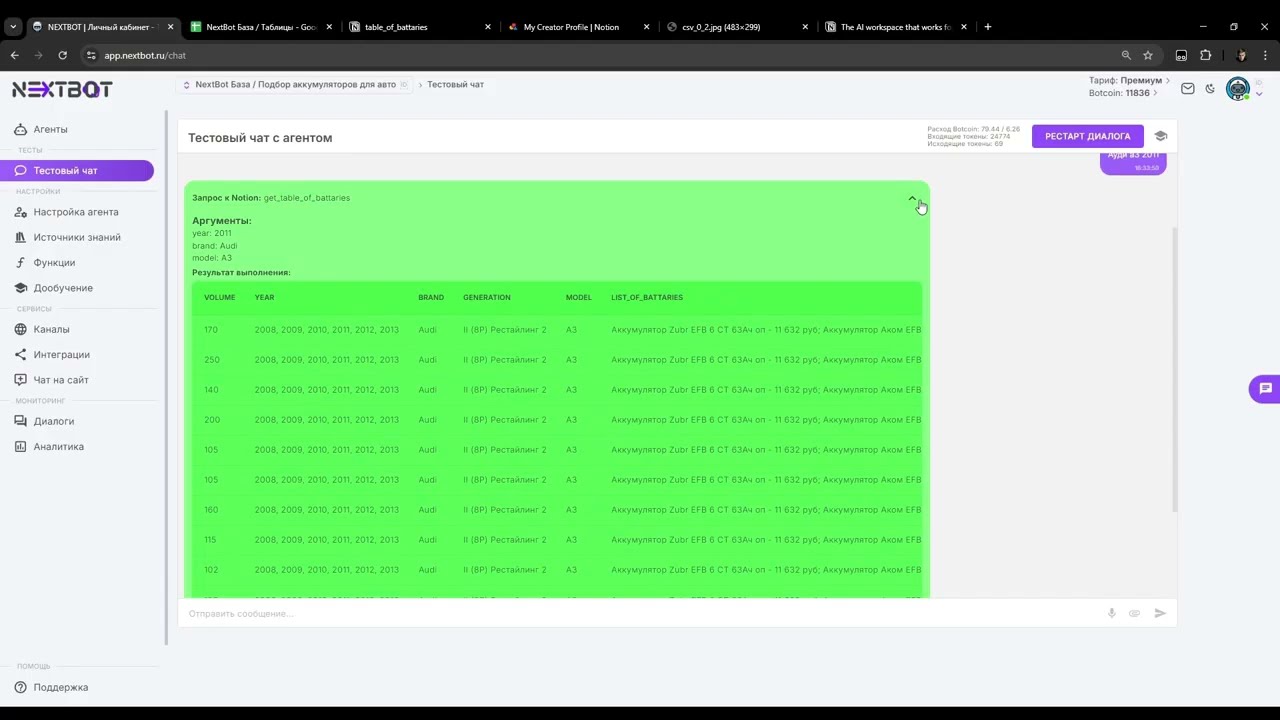Go back in browser history
Viewport: 1280px width, 720px height.
[x=14, y=55]
